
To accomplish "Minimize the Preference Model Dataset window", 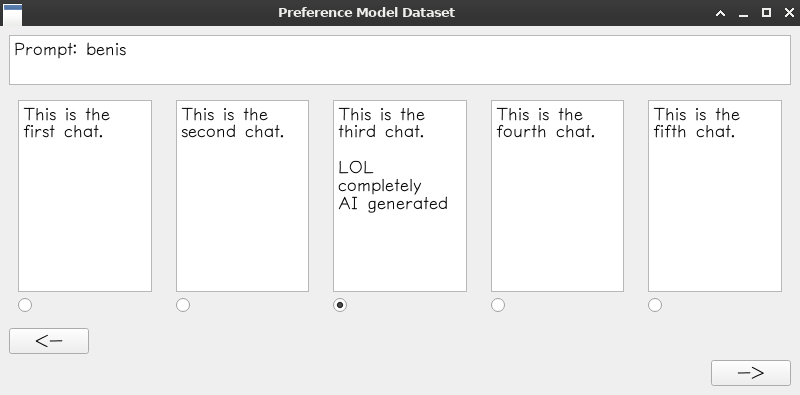I will [x=743, y=13].
